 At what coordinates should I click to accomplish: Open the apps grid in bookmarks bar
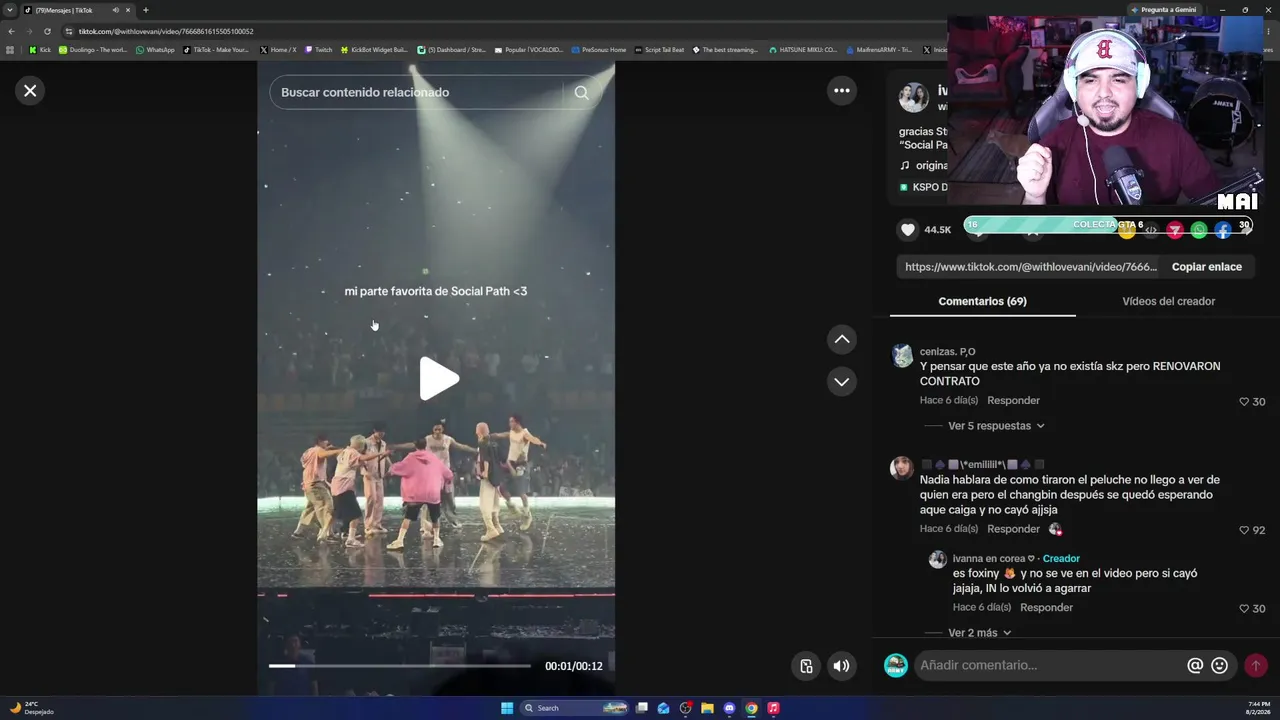[x=10, y=50]
